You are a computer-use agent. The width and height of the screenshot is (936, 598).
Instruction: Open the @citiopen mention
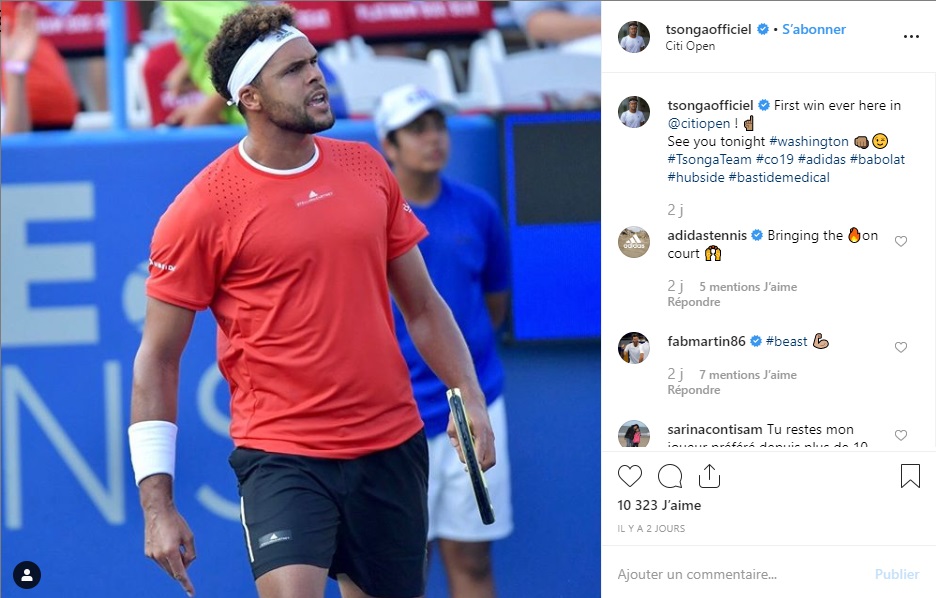pos(698,124)
